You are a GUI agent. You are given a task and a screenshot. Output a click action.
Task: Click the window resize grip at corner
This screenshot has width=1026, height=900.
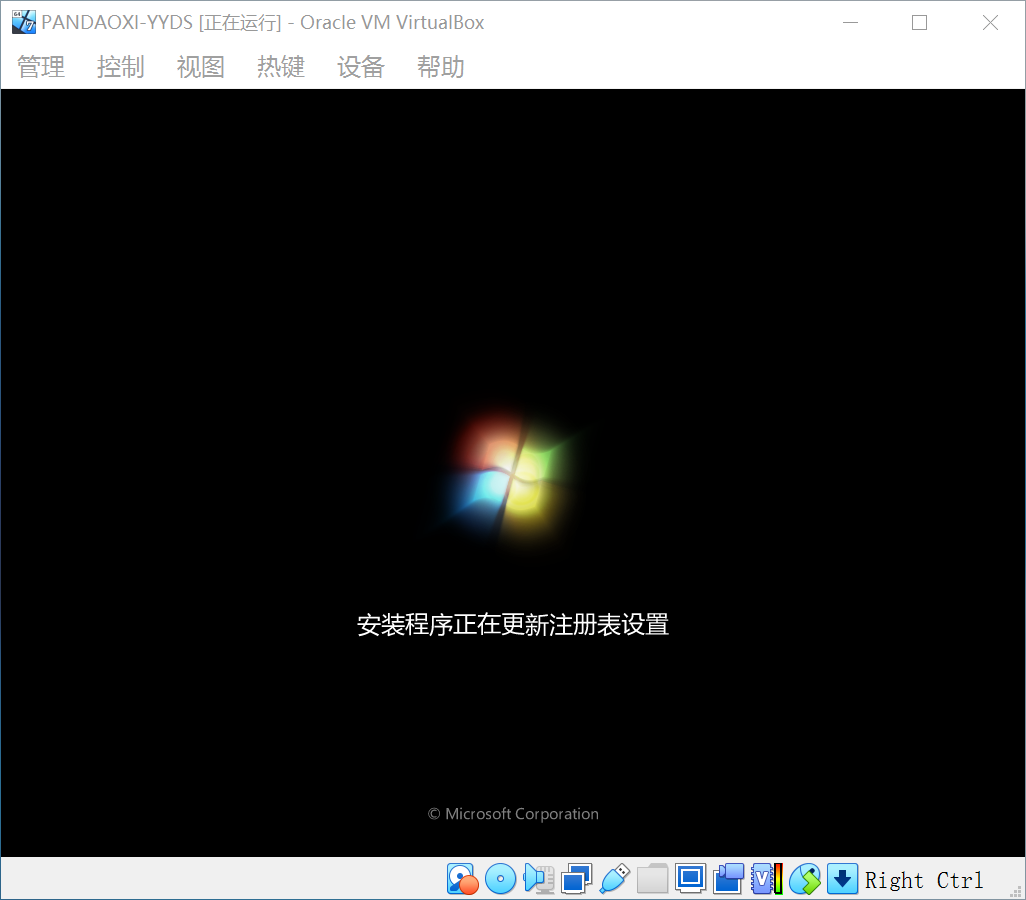click(1016, 891)
